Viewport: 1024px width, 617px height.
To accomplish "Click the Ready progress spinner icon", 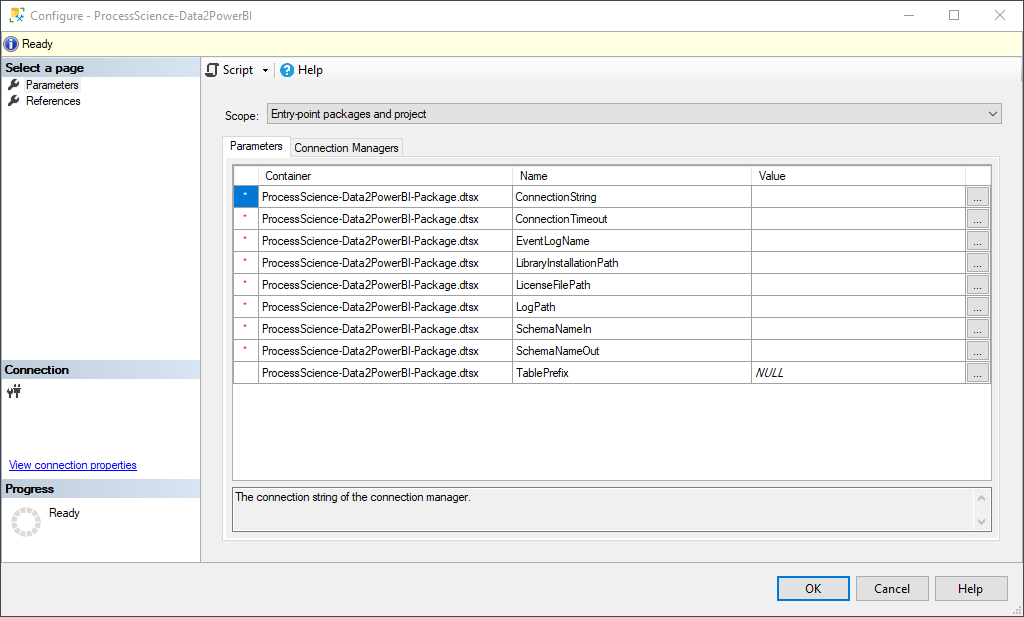I will 26,522.
